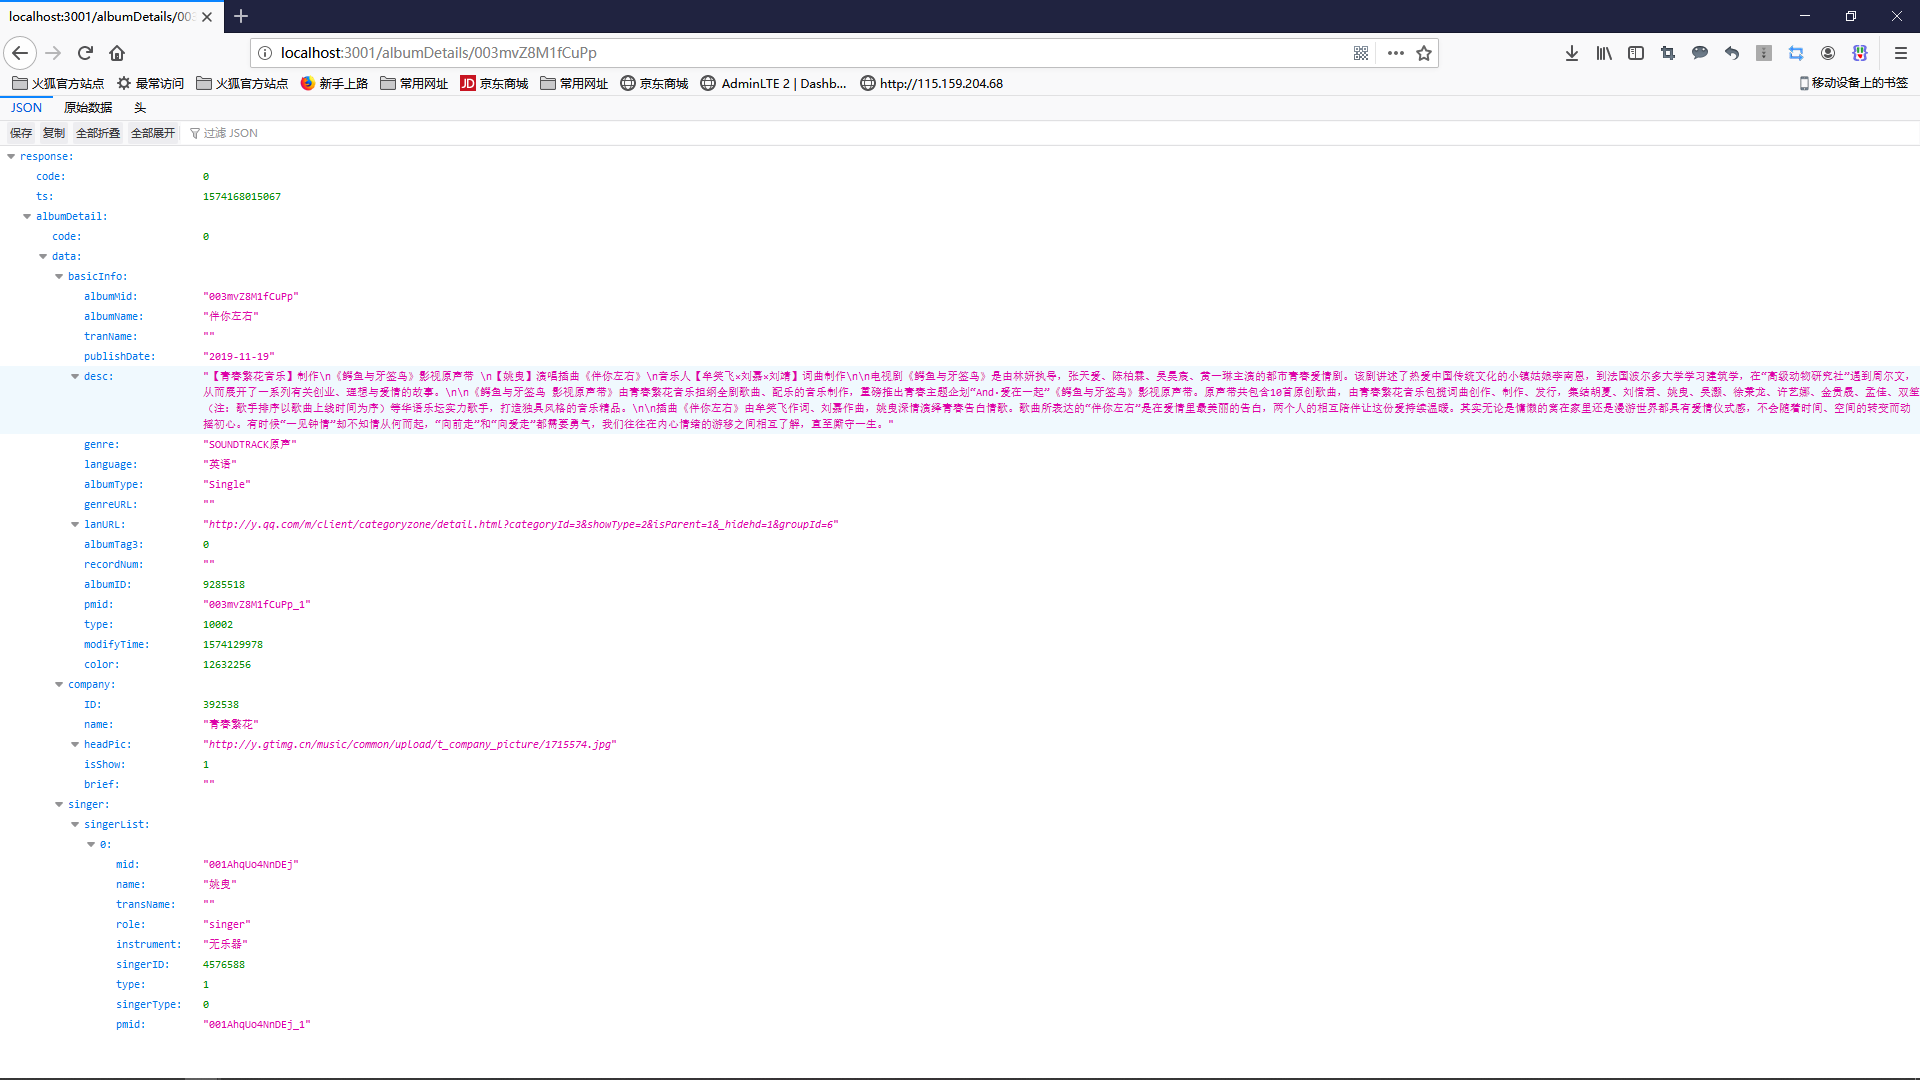Click the downloads arrow icon
Image resolution: width=1920 pixels, height=1080 pixels.
(1572, 53)
